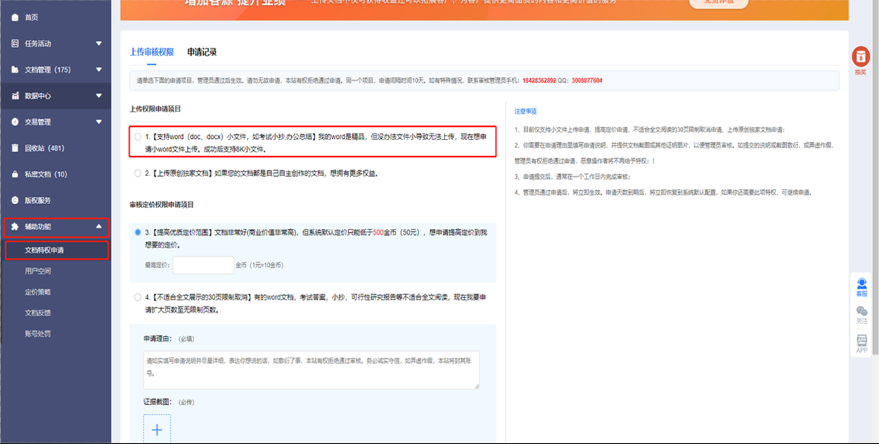Viewport: 879px width, 444px height.
Task: Expand the 任务活动 sidebar menu
Action: click(98, 43)
